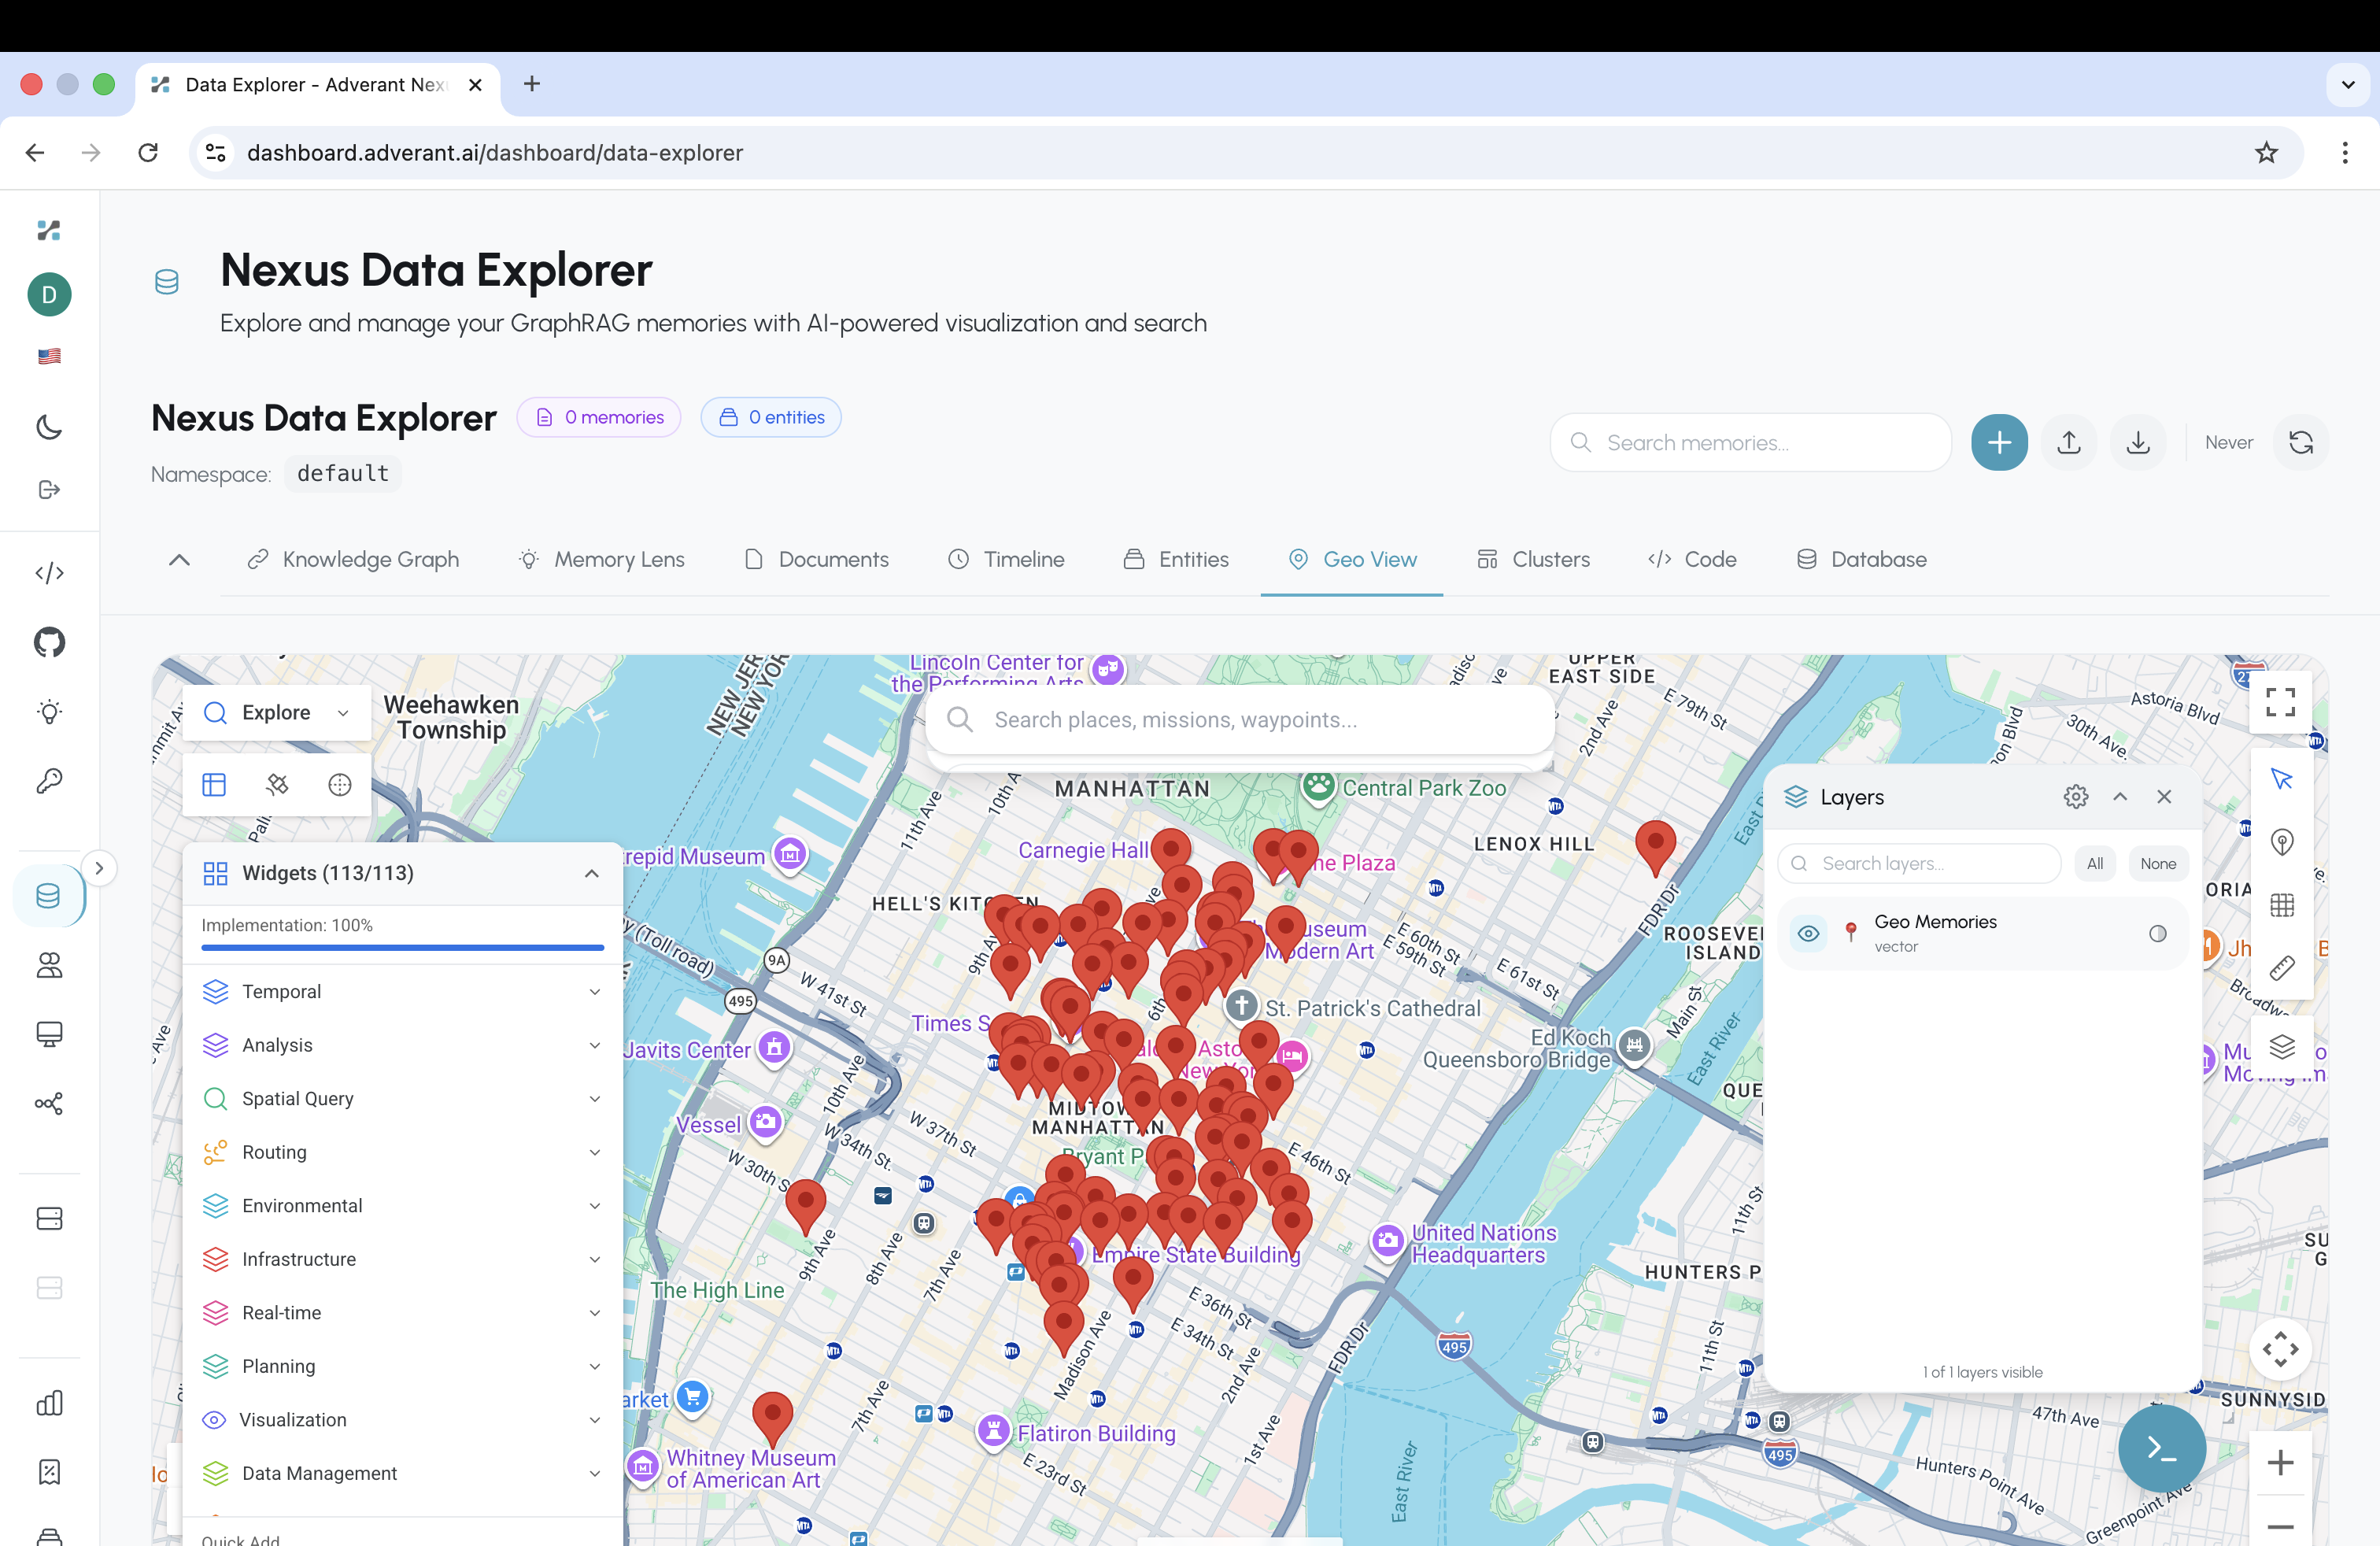
Task: Click the Implementation 100% progress bar
Action: pos(401,946)
